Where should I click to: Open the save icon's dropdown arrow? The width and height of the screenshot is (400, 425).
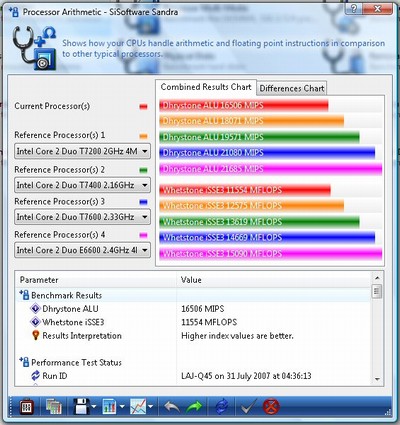pyautogui.click(x=94, y=407)
